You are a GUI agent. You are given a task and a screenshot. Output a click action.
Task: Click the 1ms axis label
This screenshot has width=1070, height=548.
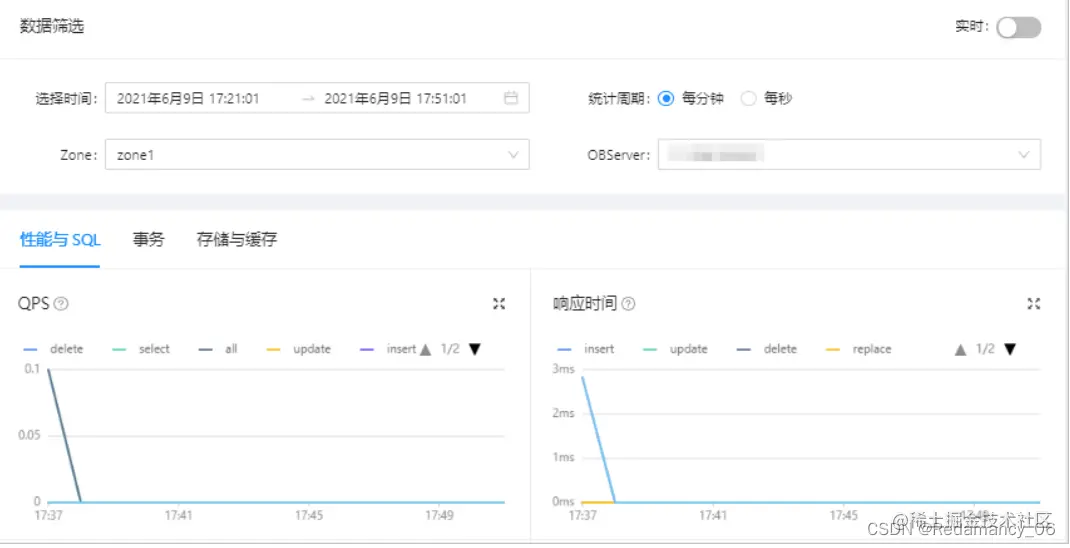point(566,458)
